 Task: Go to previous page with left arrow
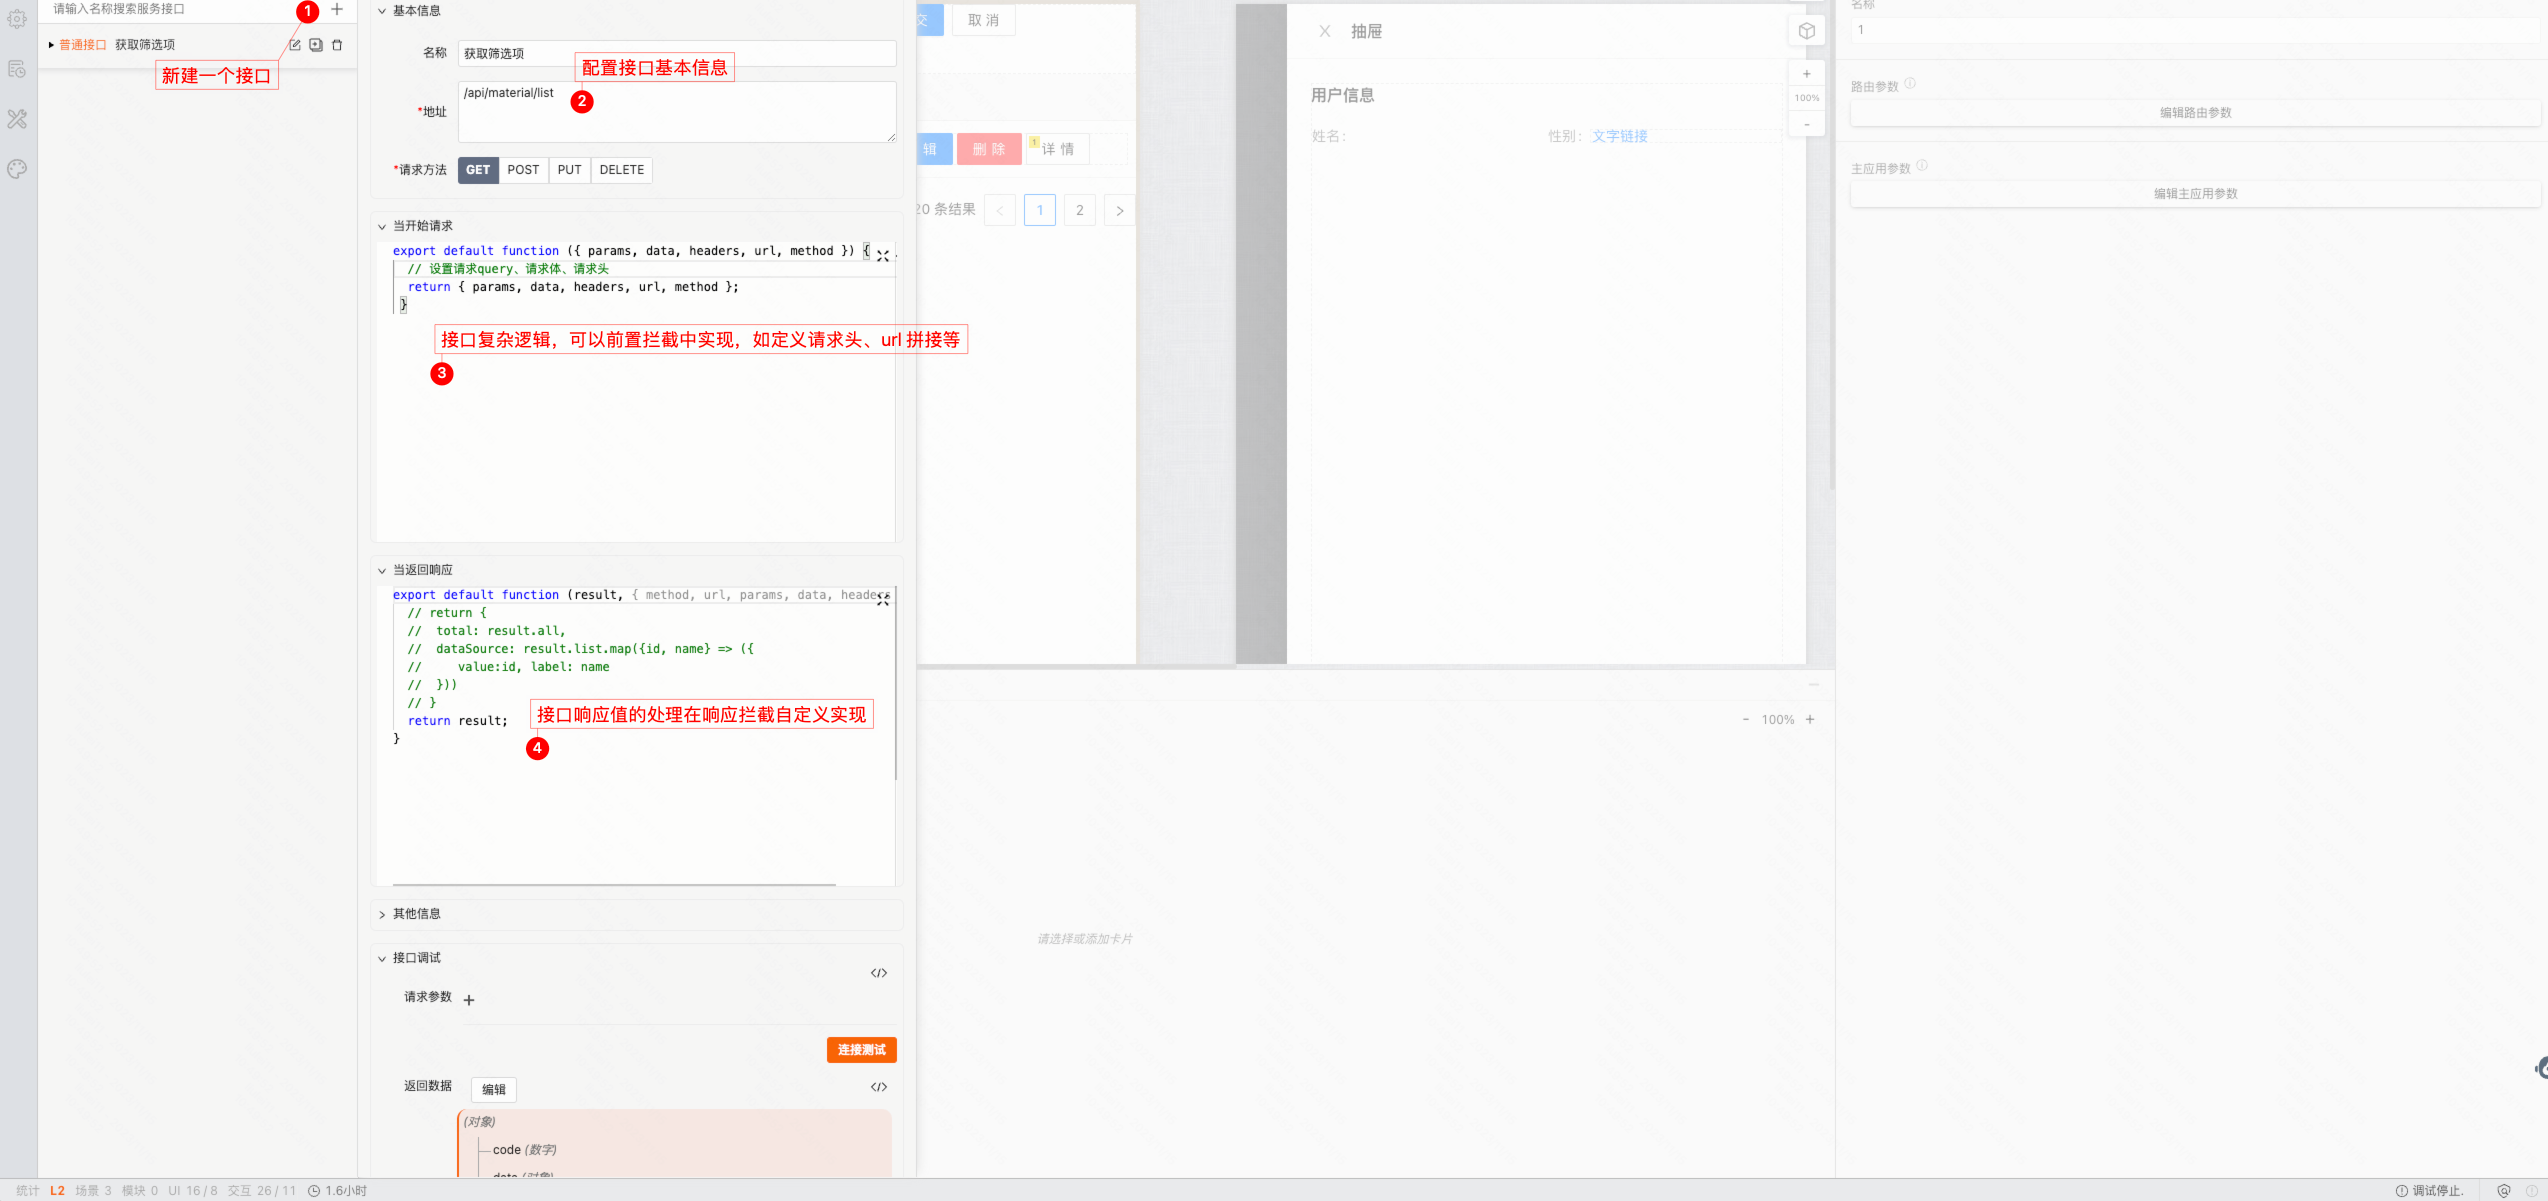pos(1000,210)
